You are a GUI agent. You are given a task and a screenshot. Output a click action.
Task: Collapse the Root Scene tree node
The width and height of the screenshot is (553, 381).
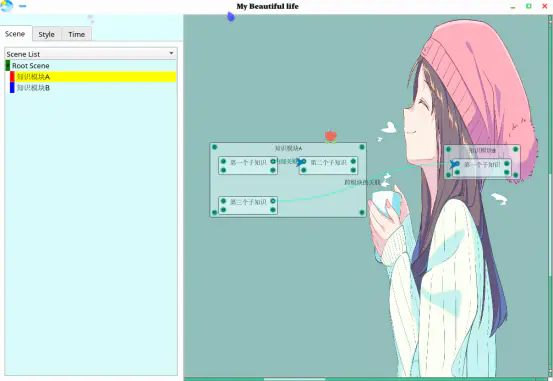pos(7,66)
